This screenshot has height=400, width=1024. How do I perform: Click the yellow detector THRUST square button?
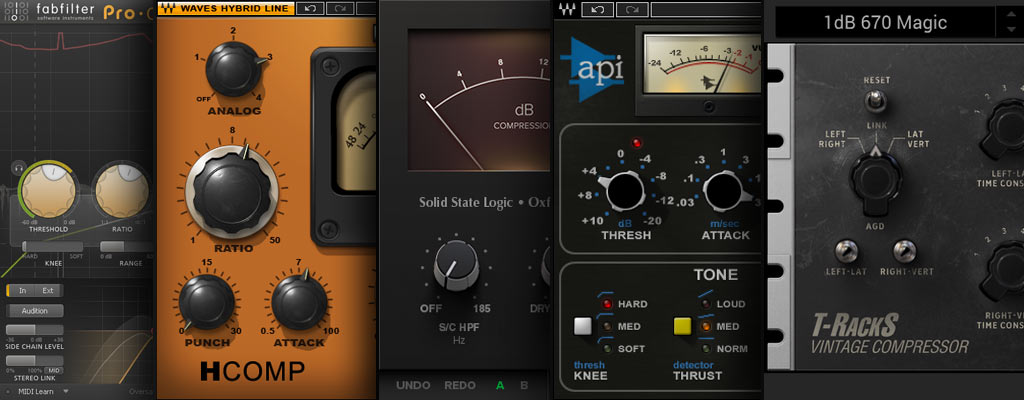(682, 325)
